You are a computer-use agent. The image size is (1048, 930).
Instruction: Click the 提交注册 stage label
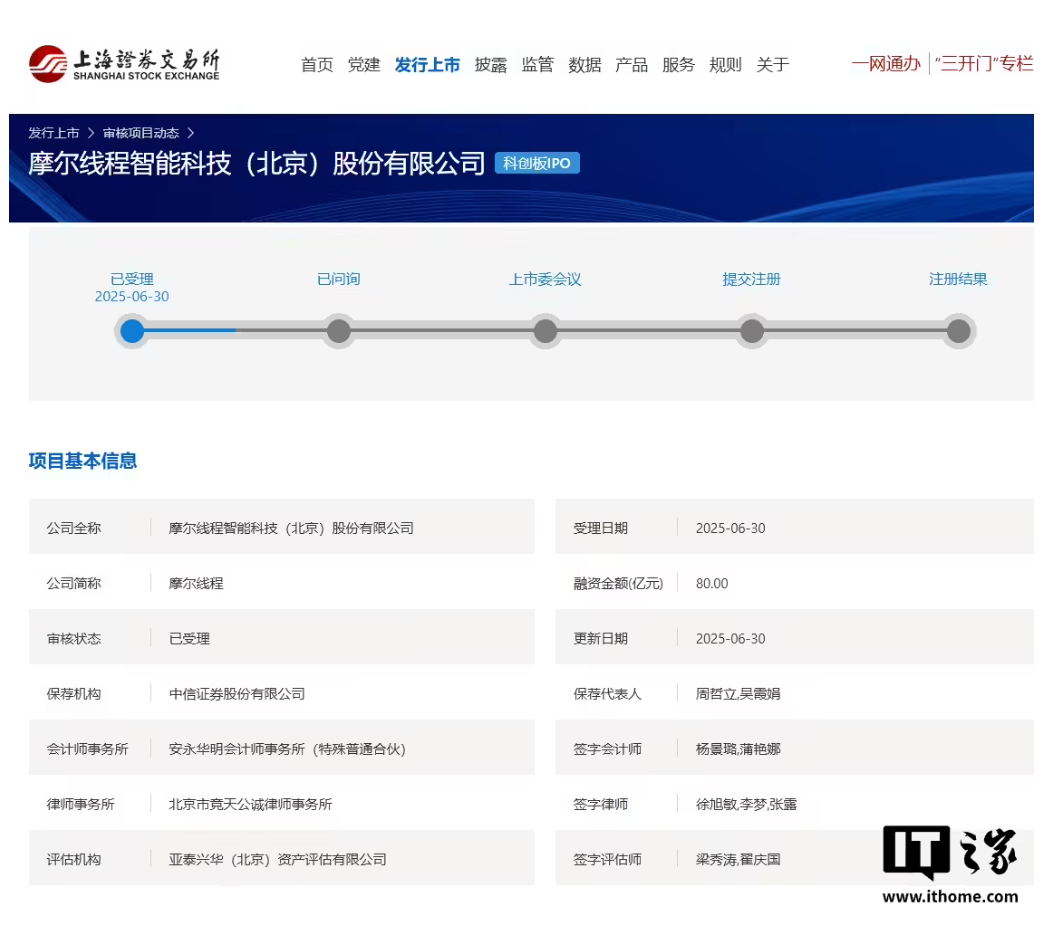click(751, 279)
